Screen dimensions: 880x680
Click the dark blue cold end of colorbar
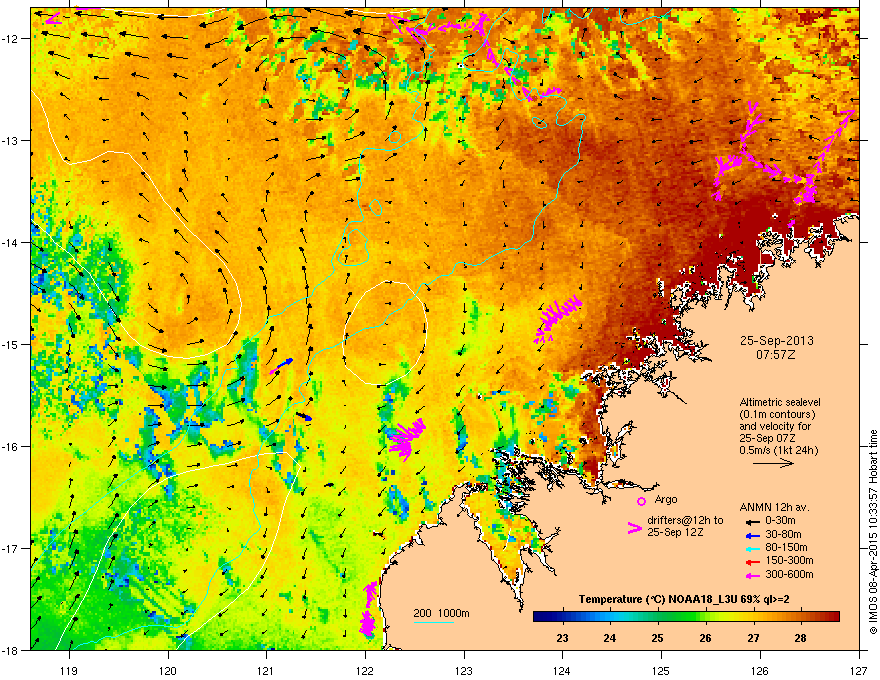pyautogui.click(x=540, y=617)
